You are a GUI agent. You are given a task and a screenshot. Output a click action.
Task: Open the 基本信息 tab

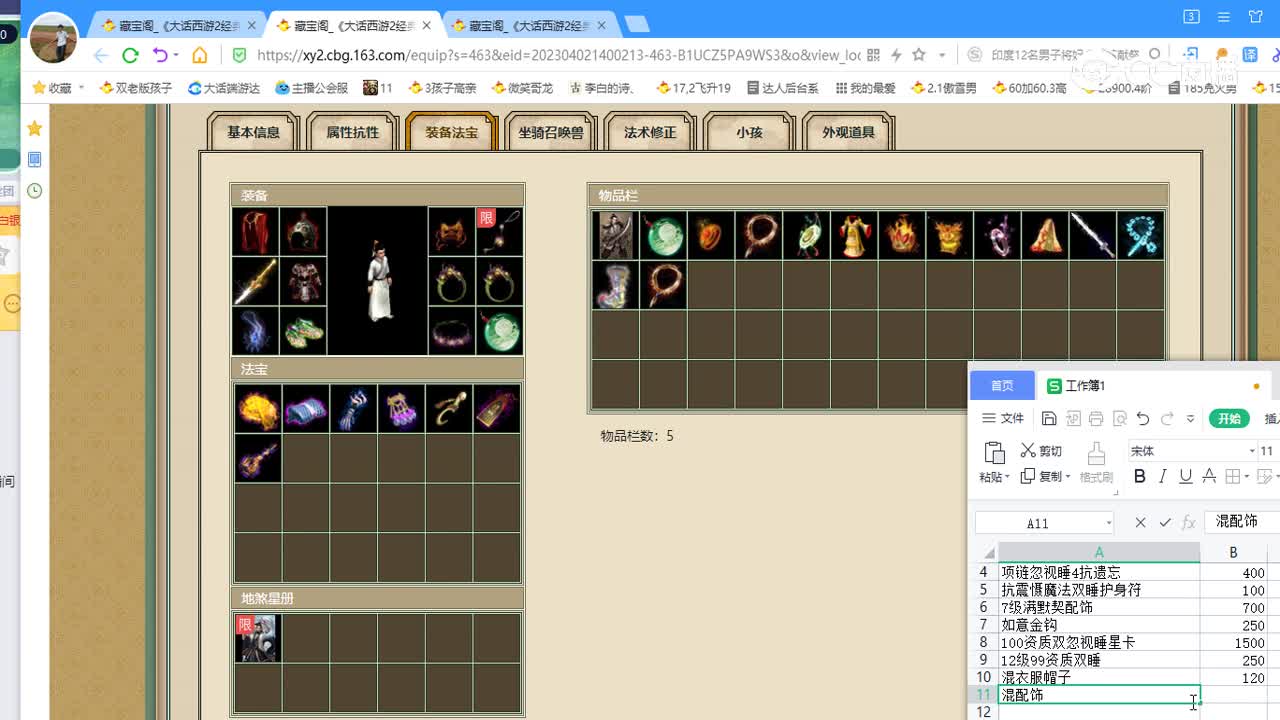(253, 132)
